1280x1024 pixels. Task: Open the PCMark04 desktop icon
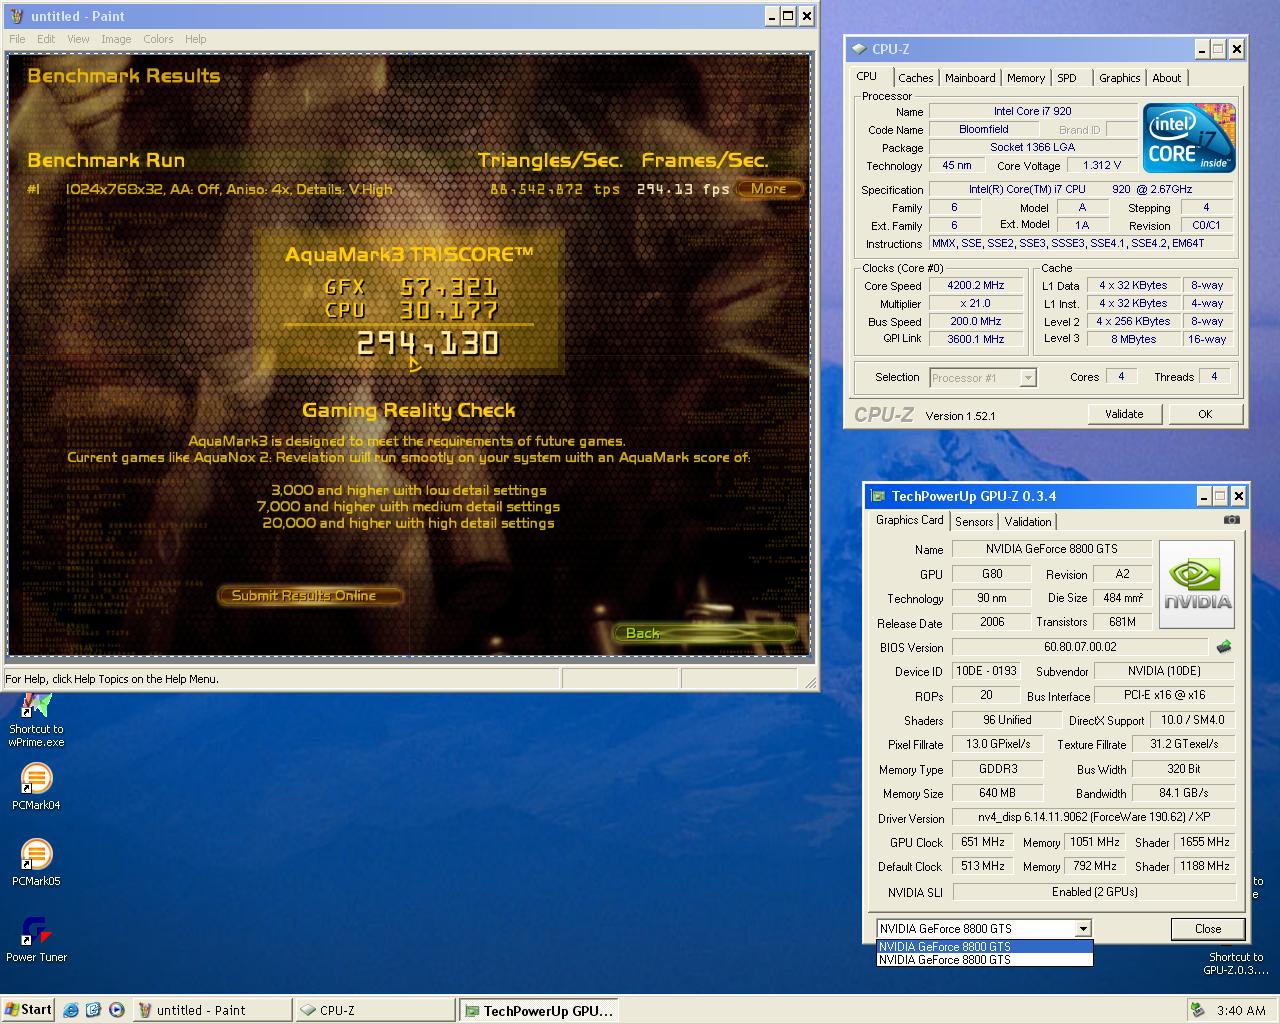[36, 786]
